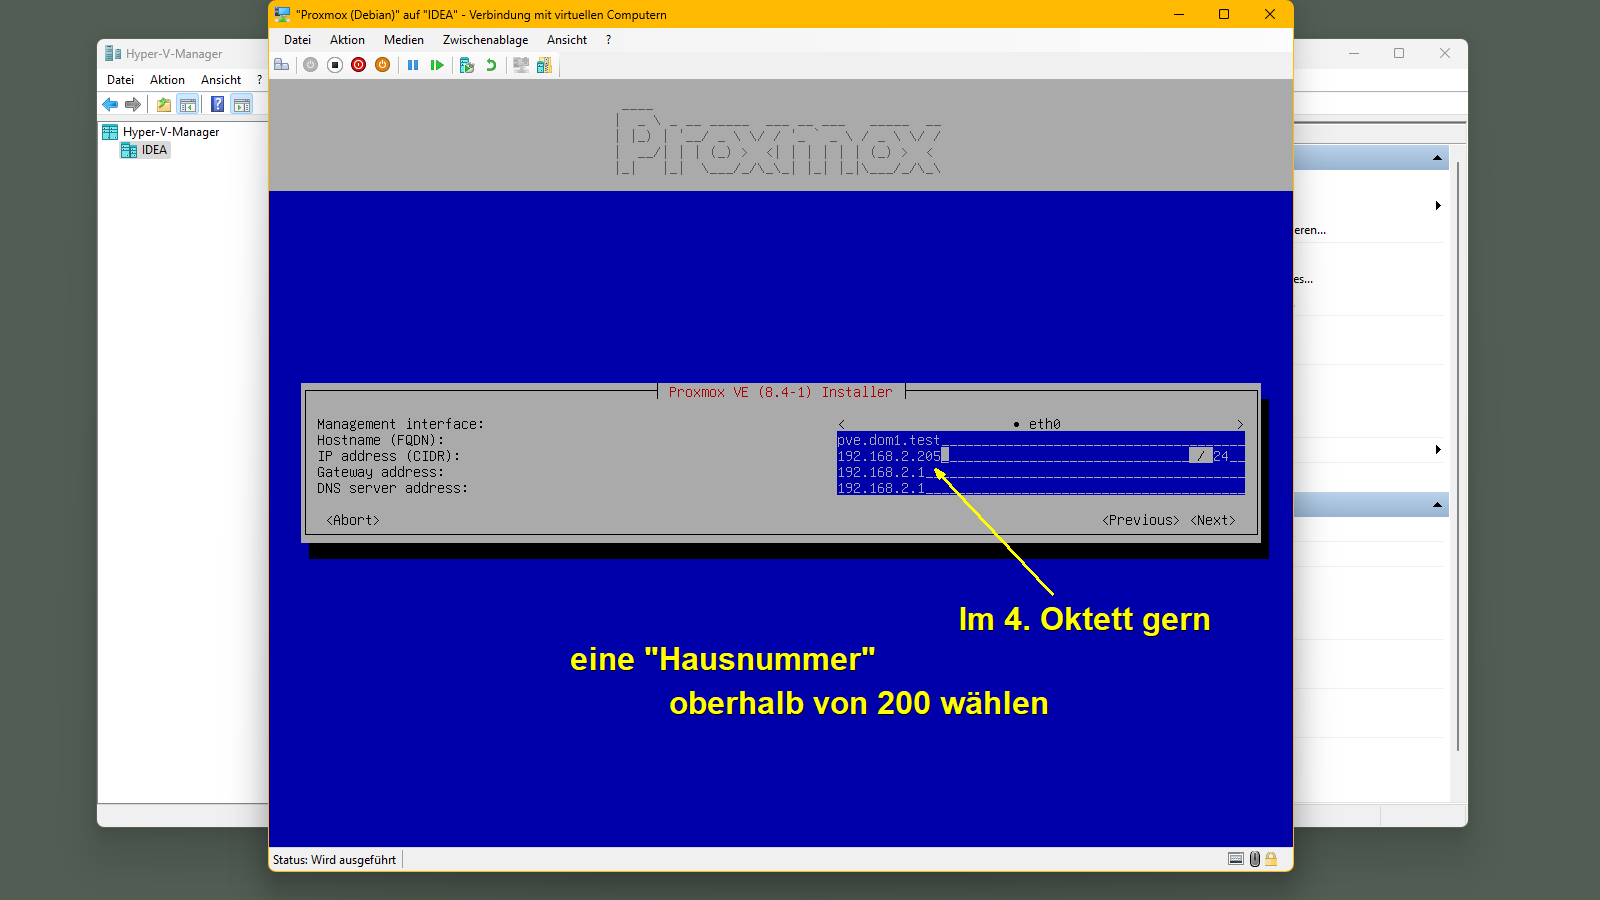
Task: Toggle the action pane icon
Action: coord(241,104)
